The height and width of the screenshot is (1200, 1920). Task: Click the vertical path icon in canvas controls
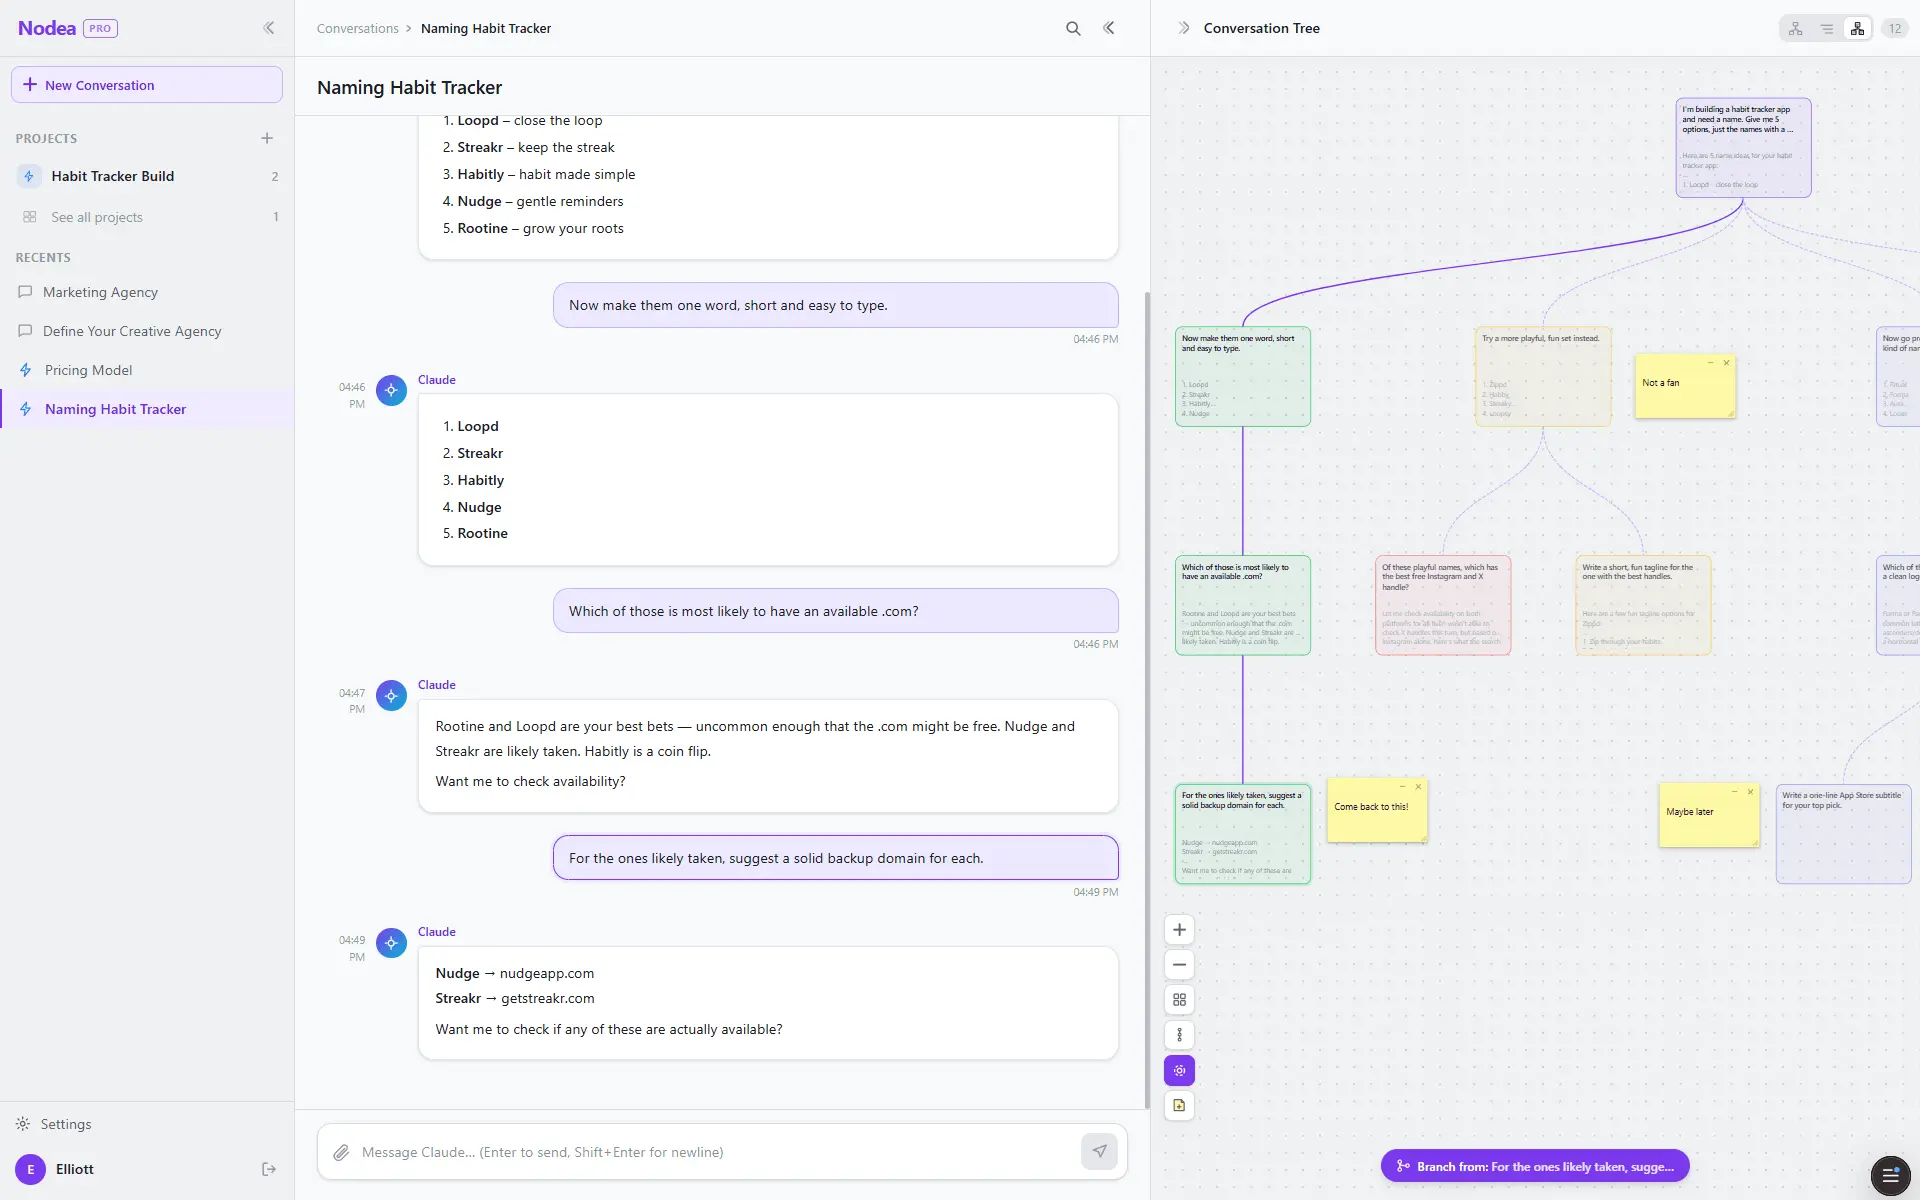1179,1035
